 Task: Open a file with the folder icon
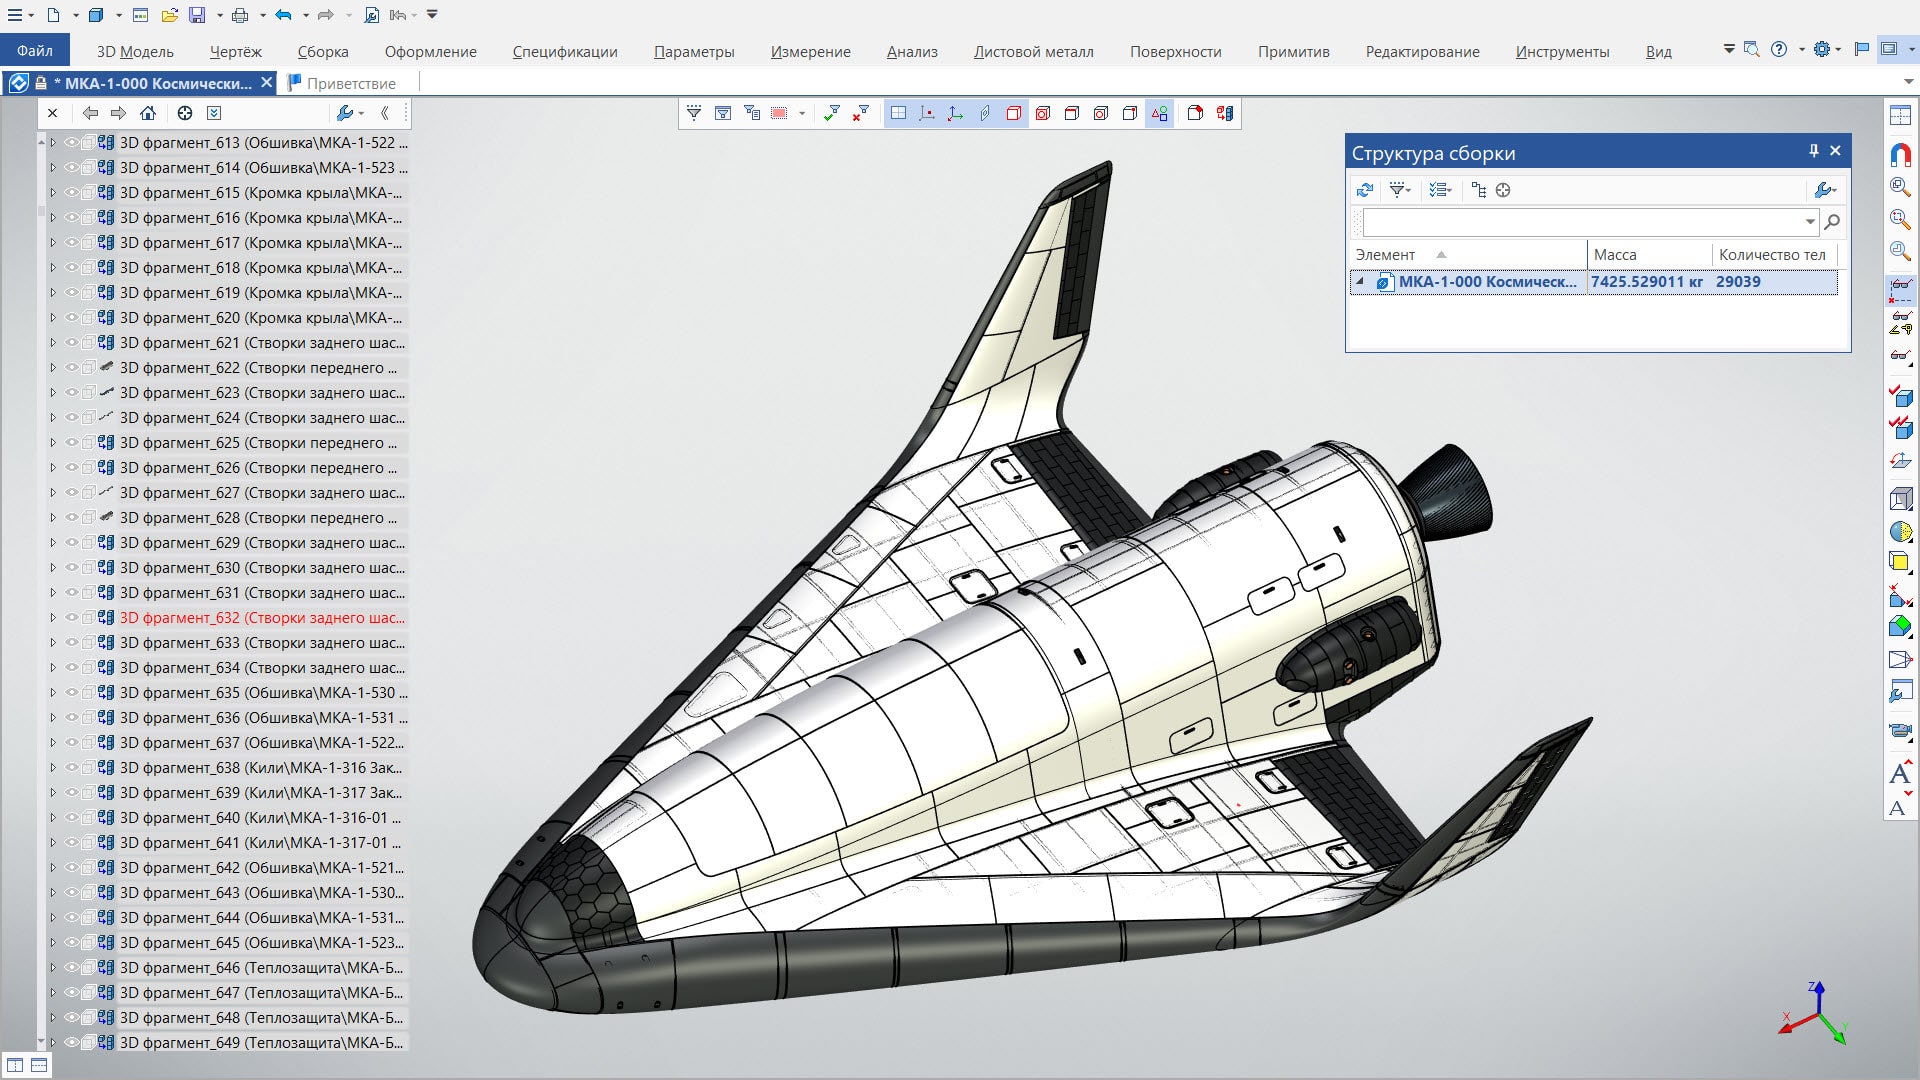click(169, 15)
